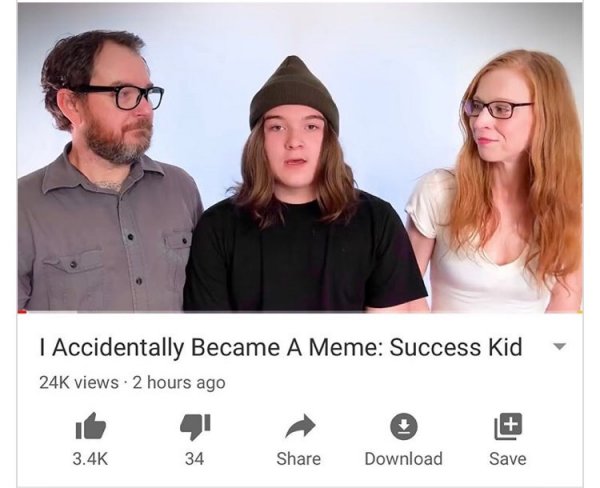Click the red progress bar start
Viewport: 600px width, 488px height.
click(22, 312)
